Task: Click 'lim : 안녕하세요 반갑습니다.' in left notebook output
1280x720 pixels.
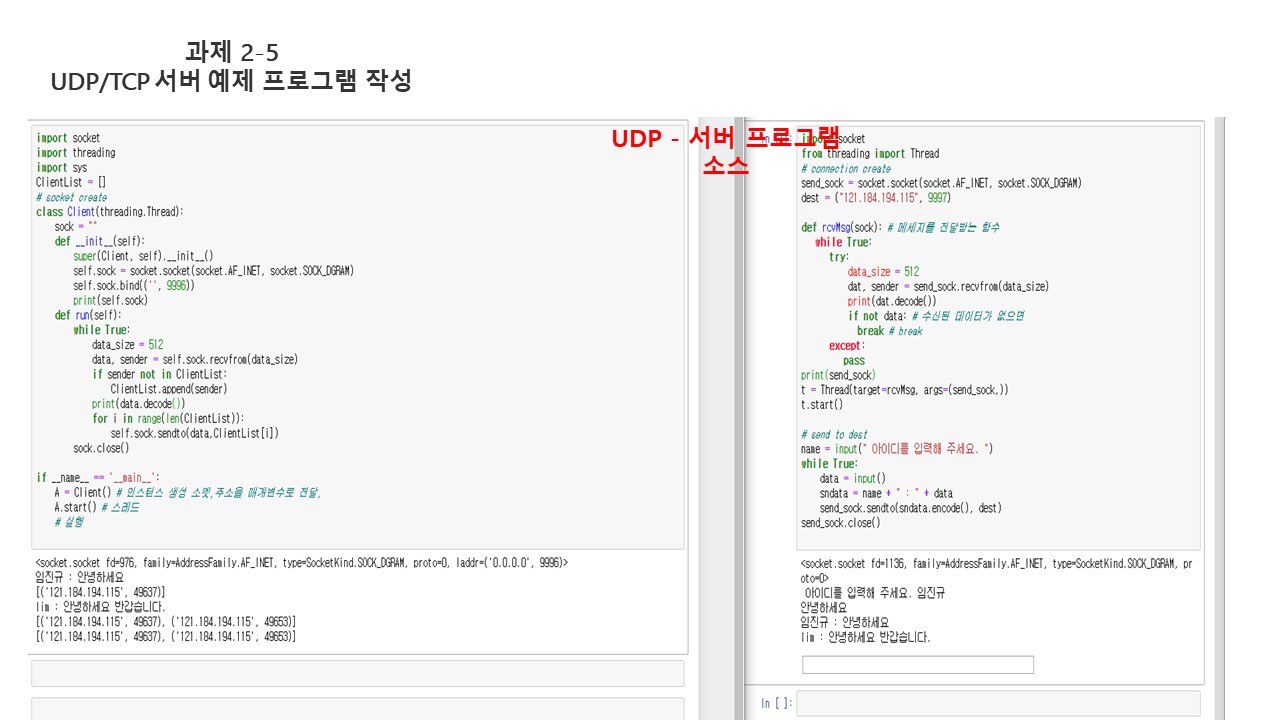Action: (100, 607)
